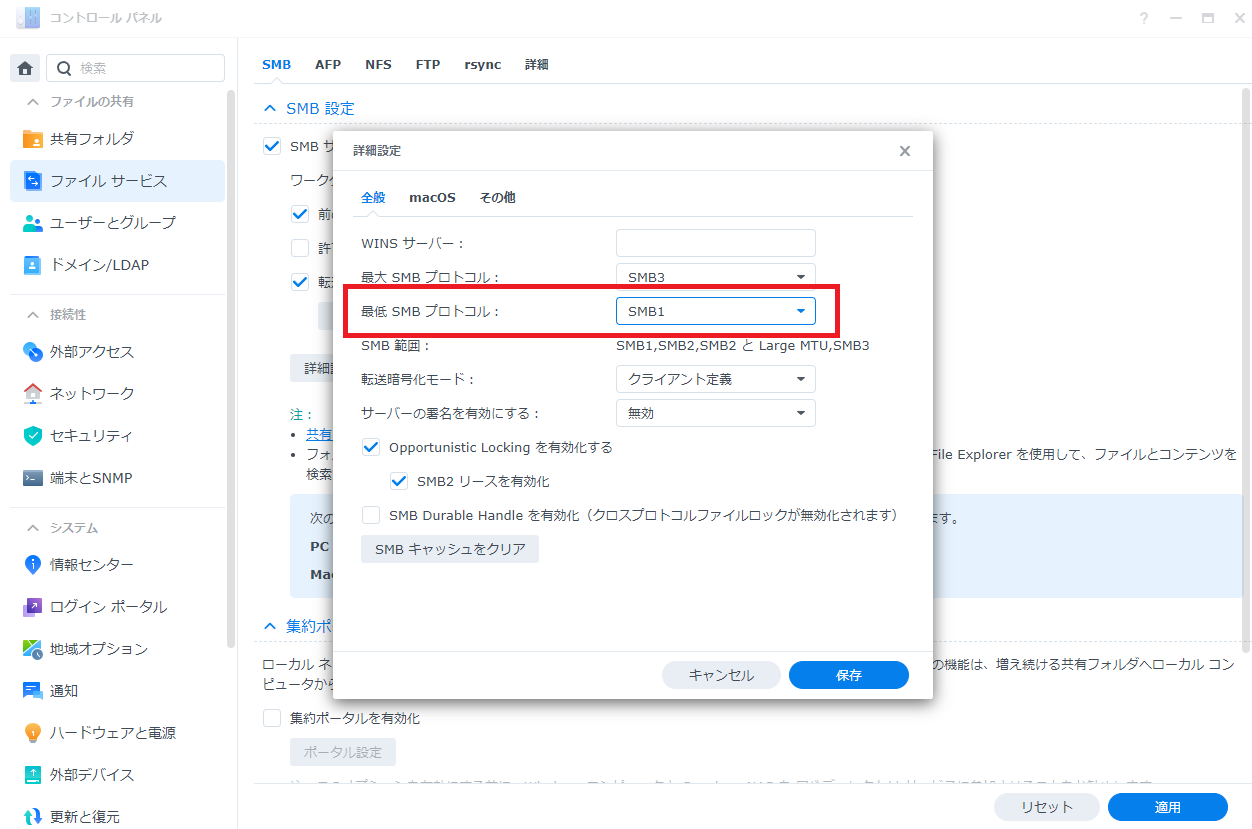Switch to 詳細 top tab

point(537,64)
